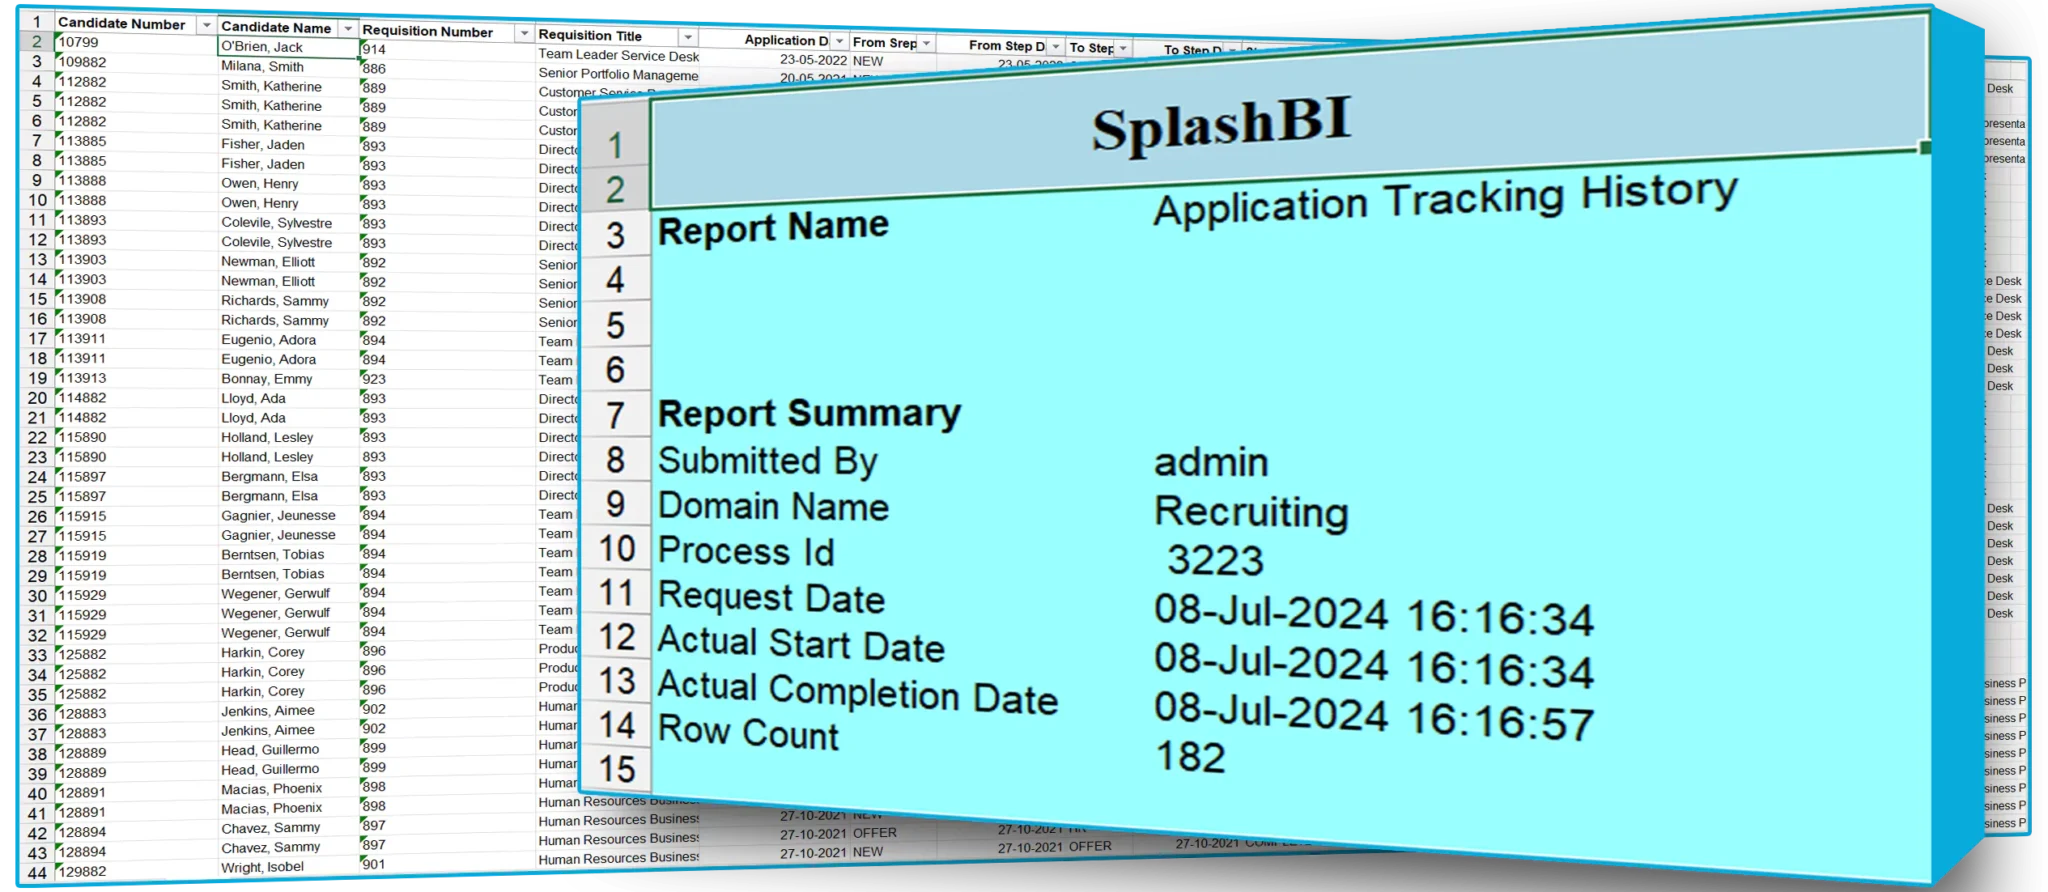The image size is (2048, 892).
Task: Click the Row Count value 182
Action: [1190, 758]
